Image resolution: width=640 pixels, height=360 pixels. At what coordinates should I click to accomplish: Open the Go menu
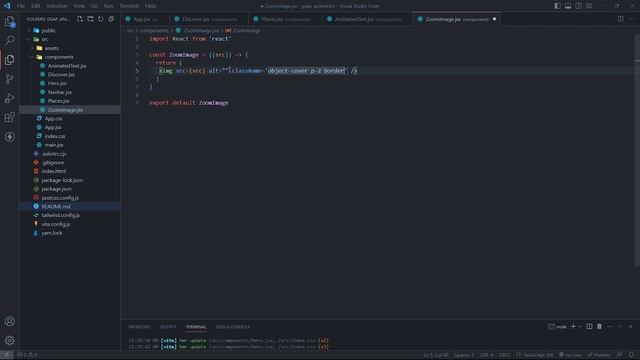94,6
